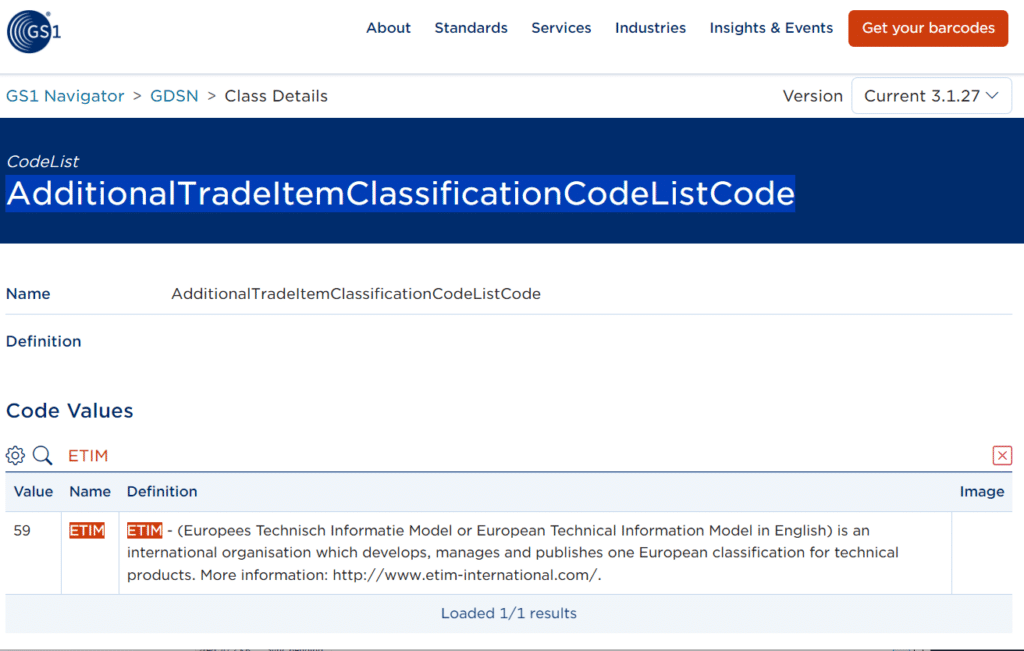1024x651 pixels.
Task: Sort by the Name column header
Action: click(90, 491)
